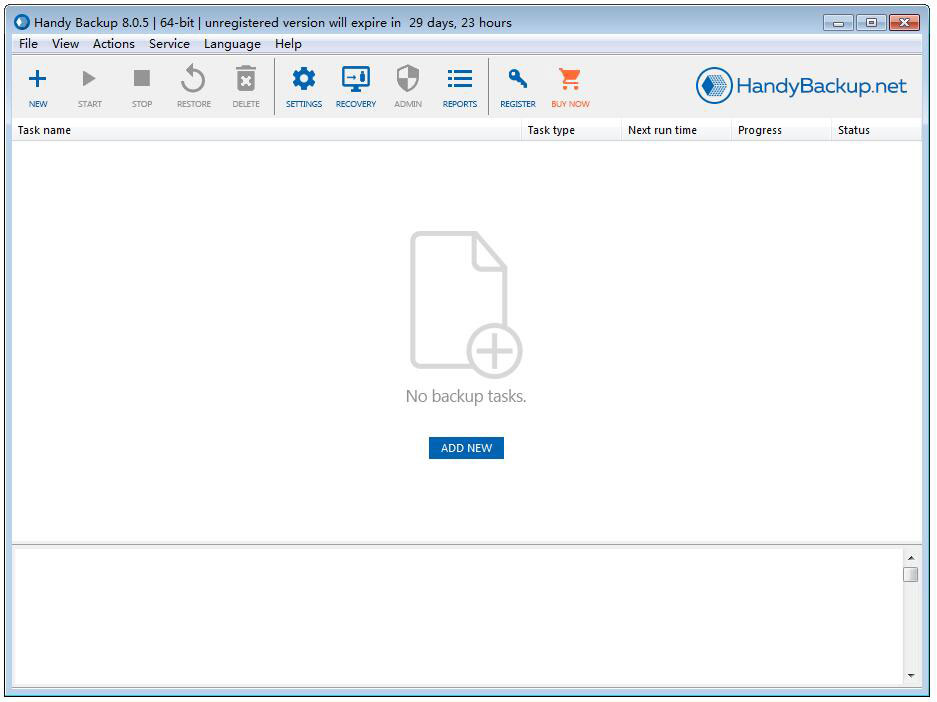The width and height of the screenshot is (937, 702).
Task: Open the RECOVERY monitor icon
Action: tap(355, 78)
